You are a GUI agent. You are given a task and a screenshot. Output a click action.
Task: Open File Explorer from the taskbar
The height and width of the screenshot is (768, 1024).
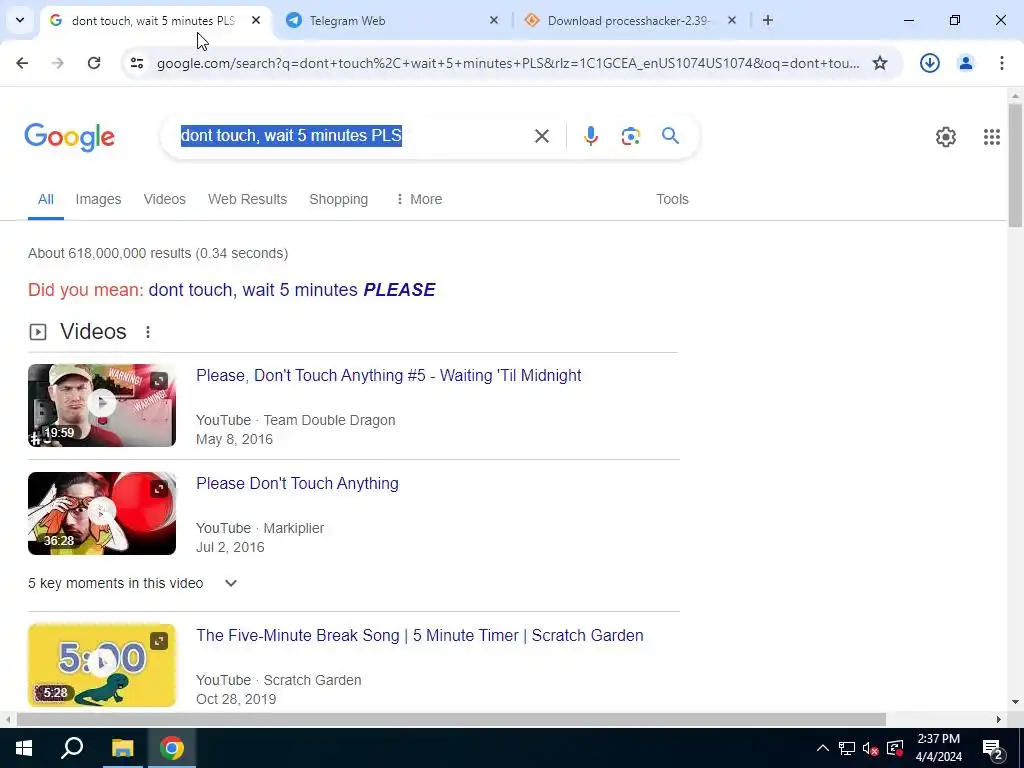coord(122,748)
